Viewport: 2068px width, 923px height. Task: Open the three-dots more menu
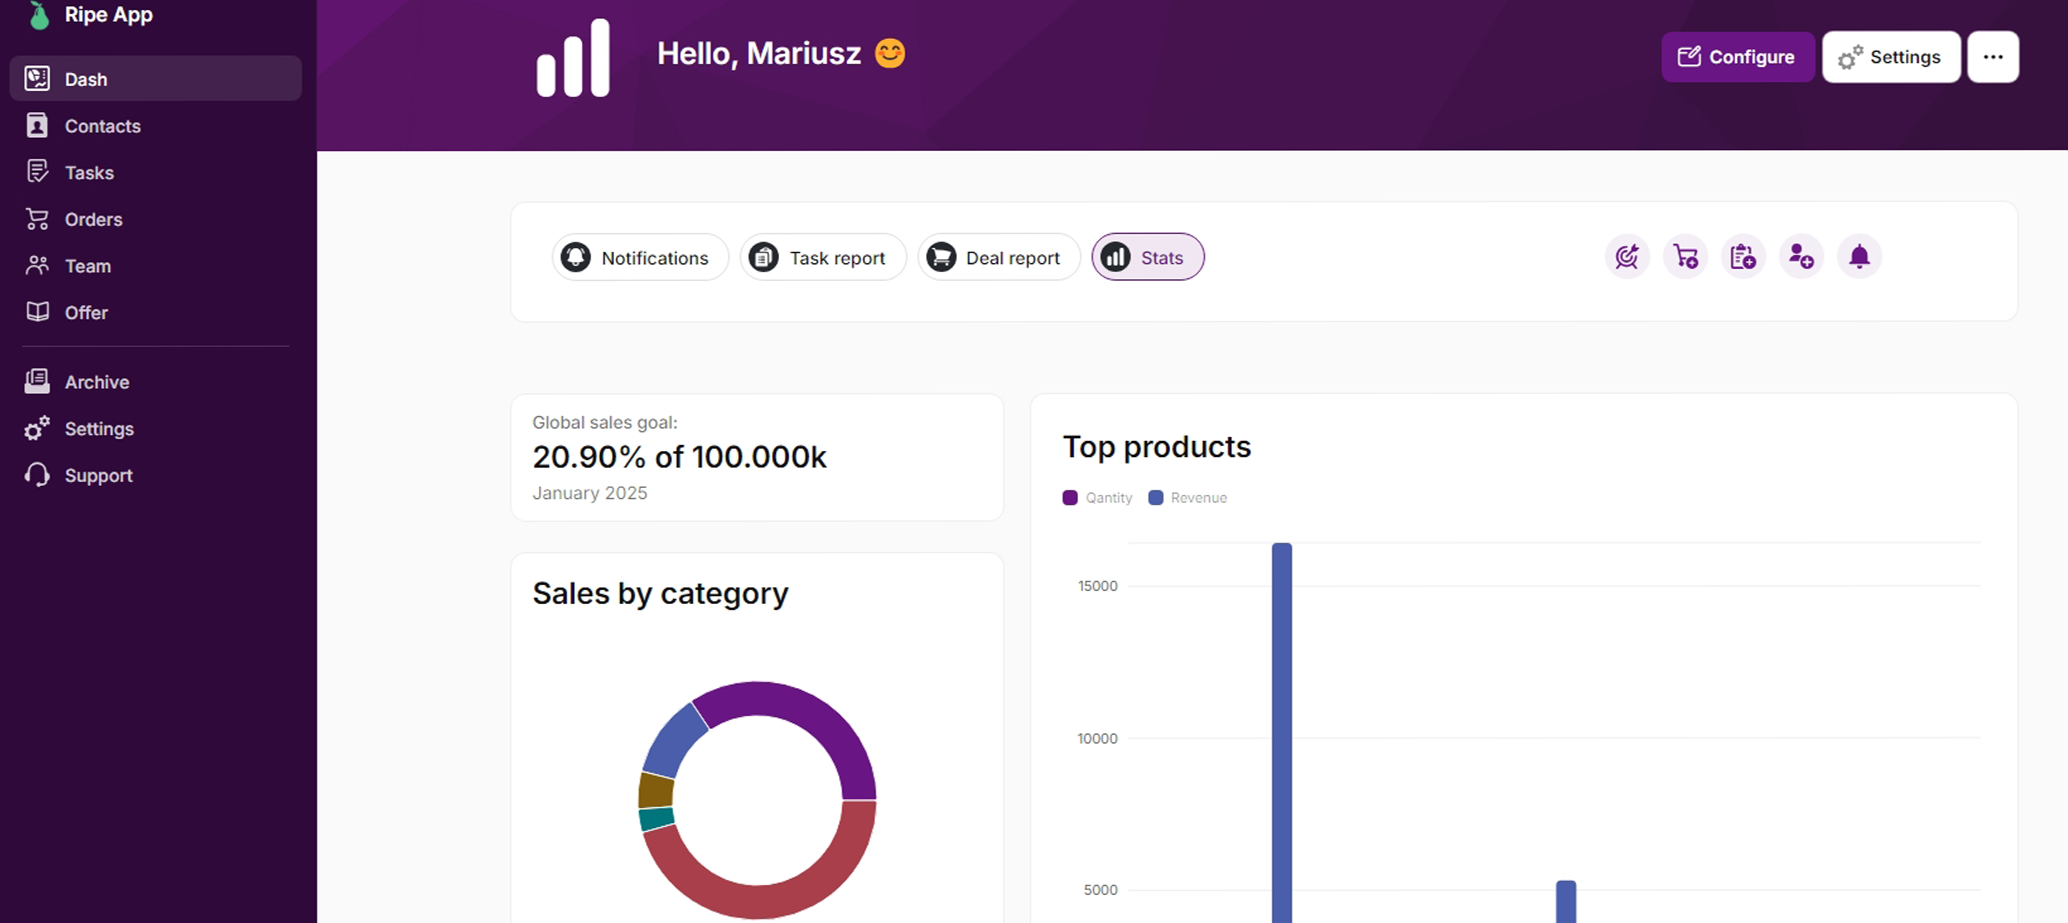(x=1992, y=57)
